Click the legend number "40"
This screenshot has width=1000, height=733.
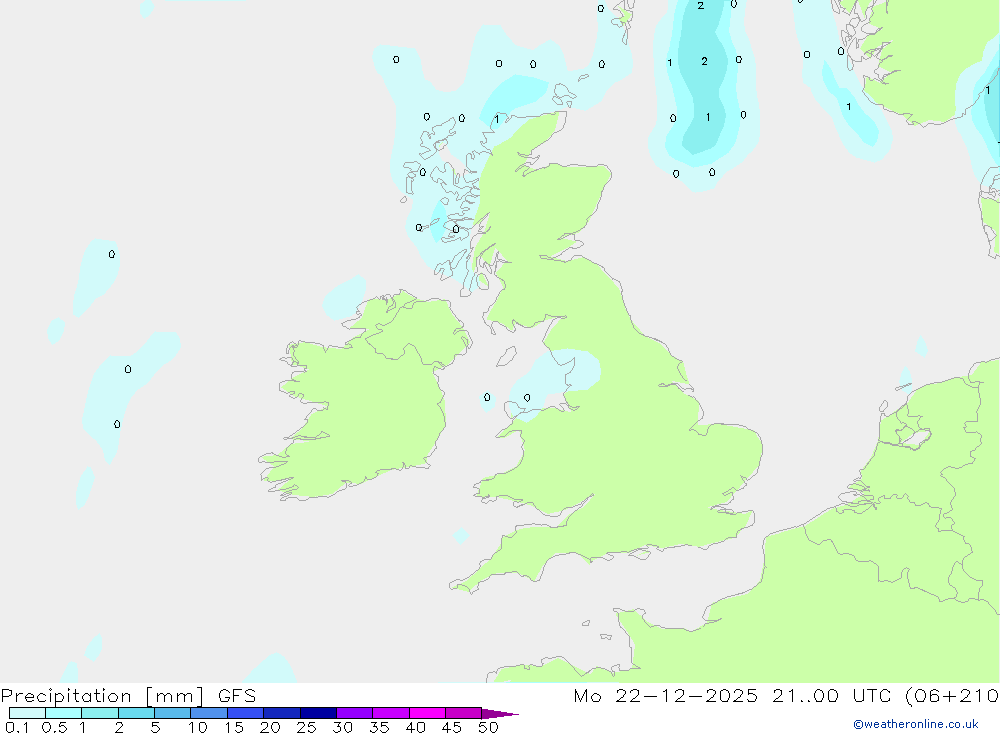pos(416,727)
